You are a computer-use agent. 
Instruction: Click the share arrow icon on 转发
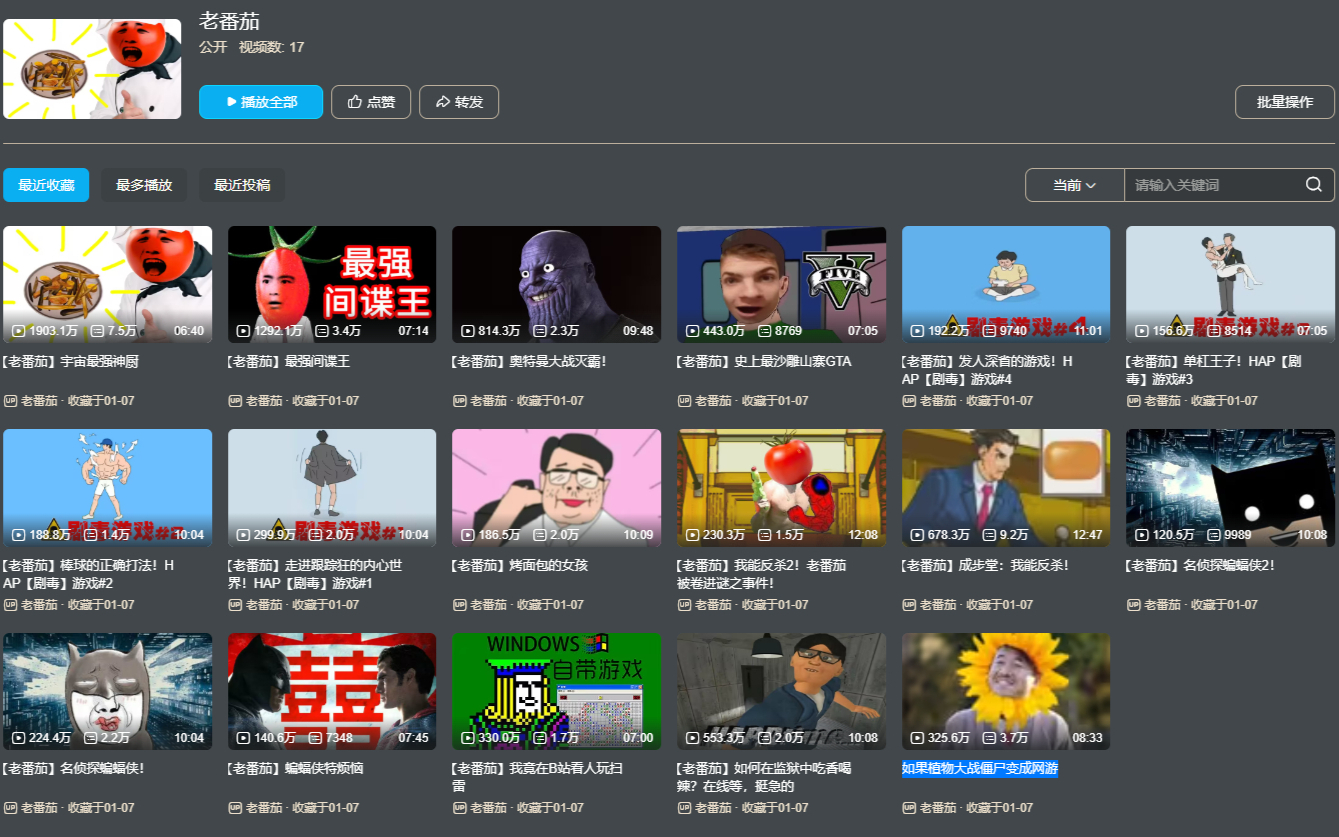tap(442, 102)
